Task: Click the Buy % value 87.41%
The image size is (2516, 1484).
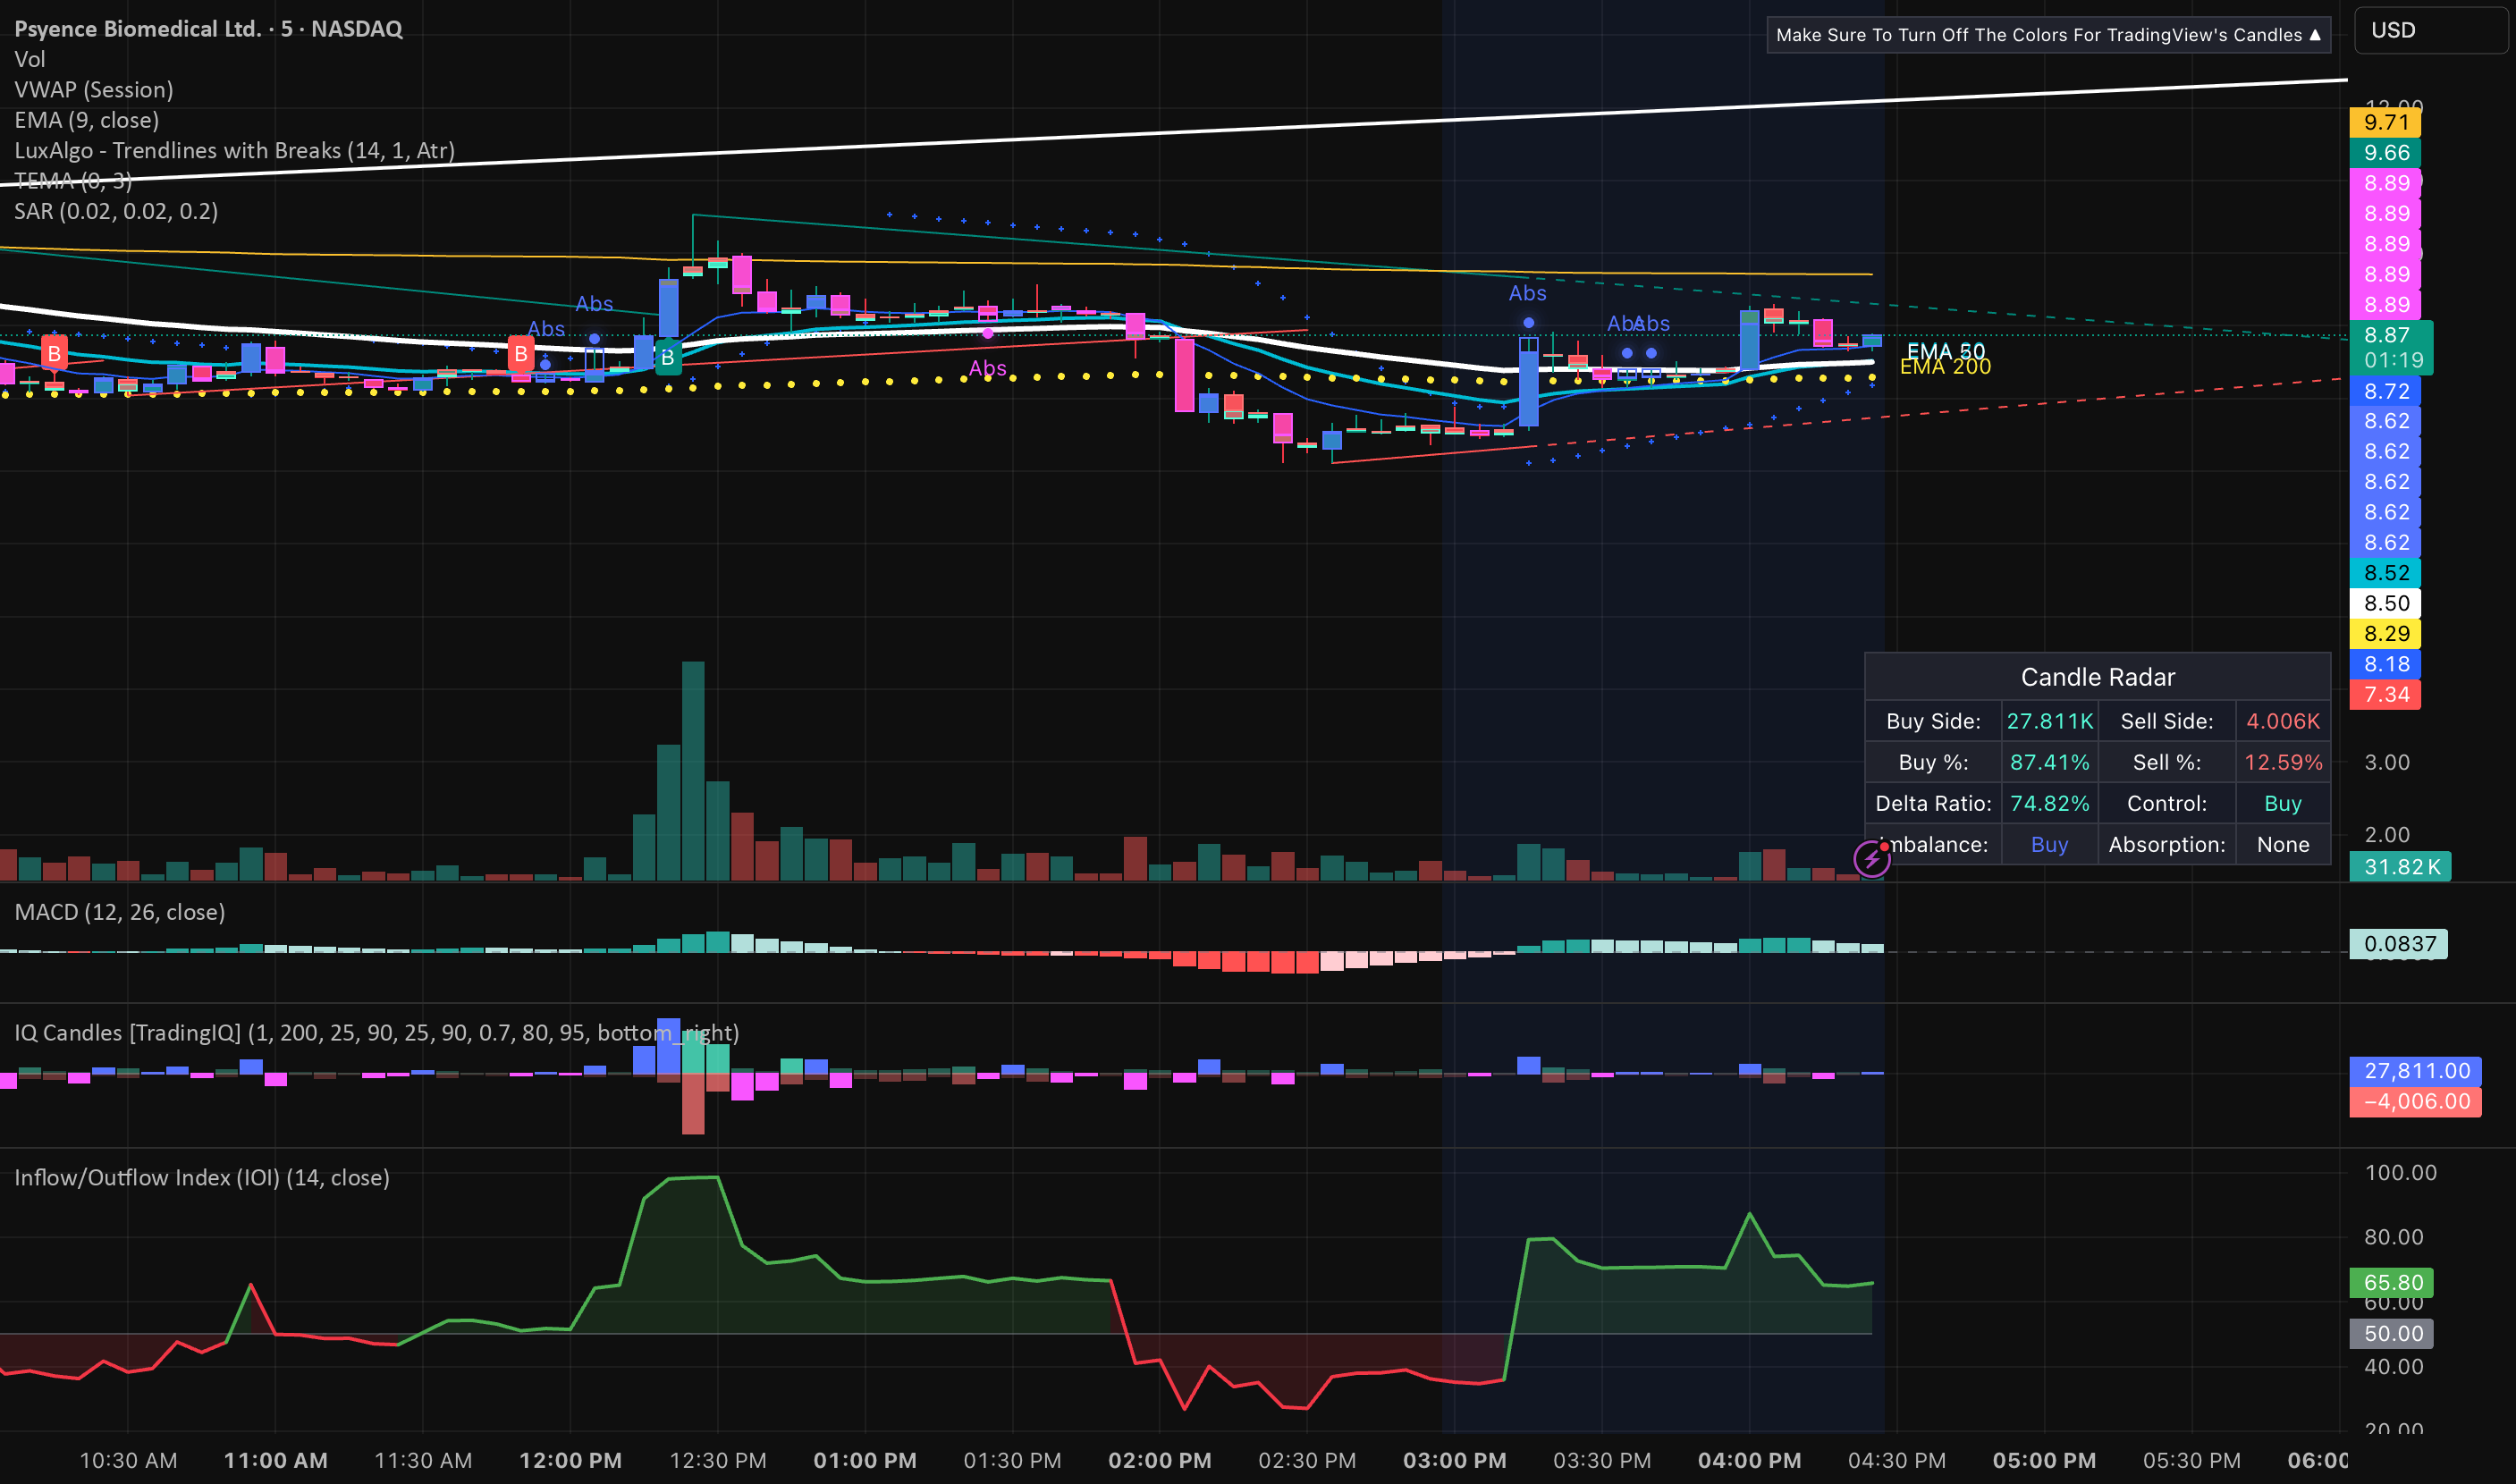Action: (2049, 762)
